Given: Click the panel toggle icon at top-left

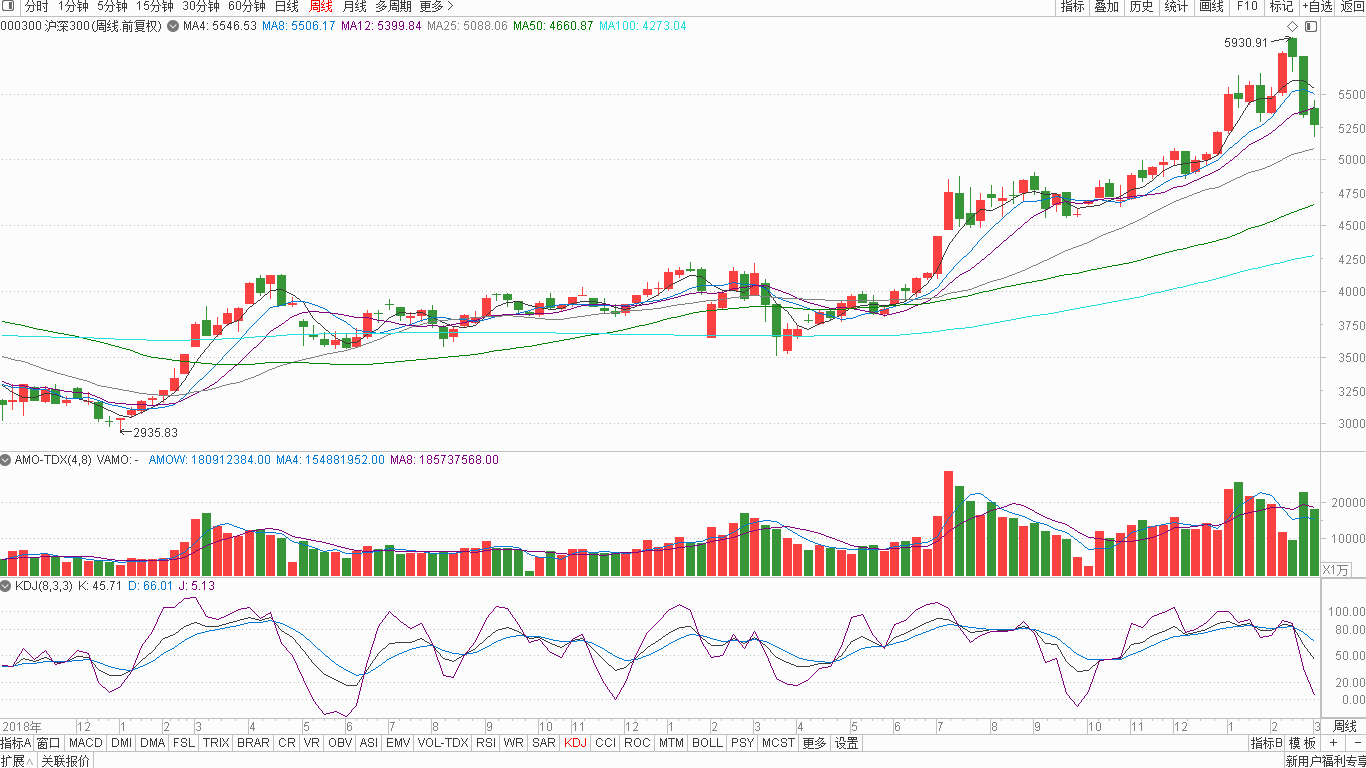Looking at the screenshot, I should click(9, 6).
